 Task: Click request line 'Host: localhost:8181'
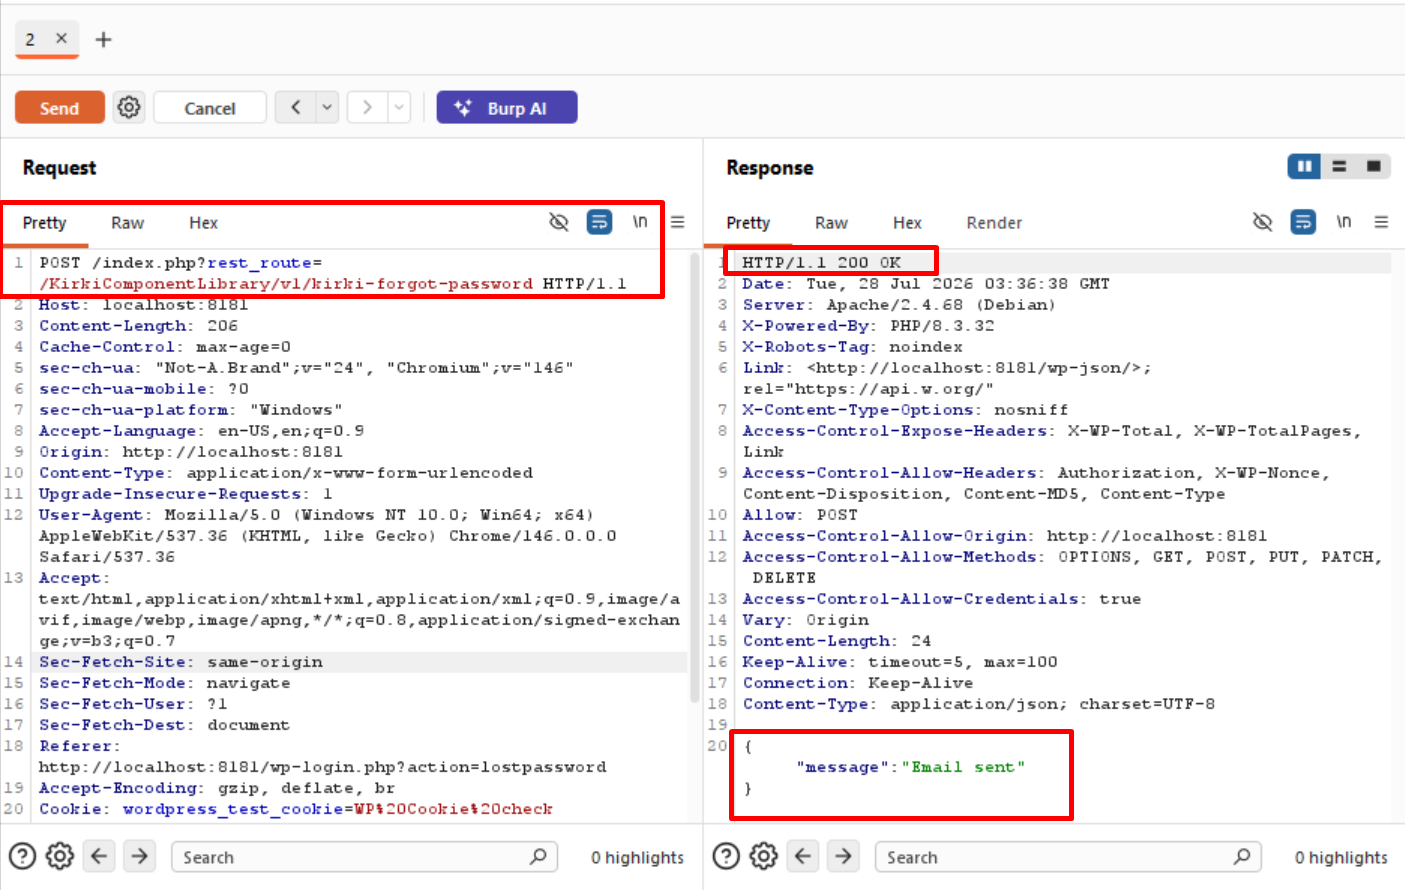[143, 304]
